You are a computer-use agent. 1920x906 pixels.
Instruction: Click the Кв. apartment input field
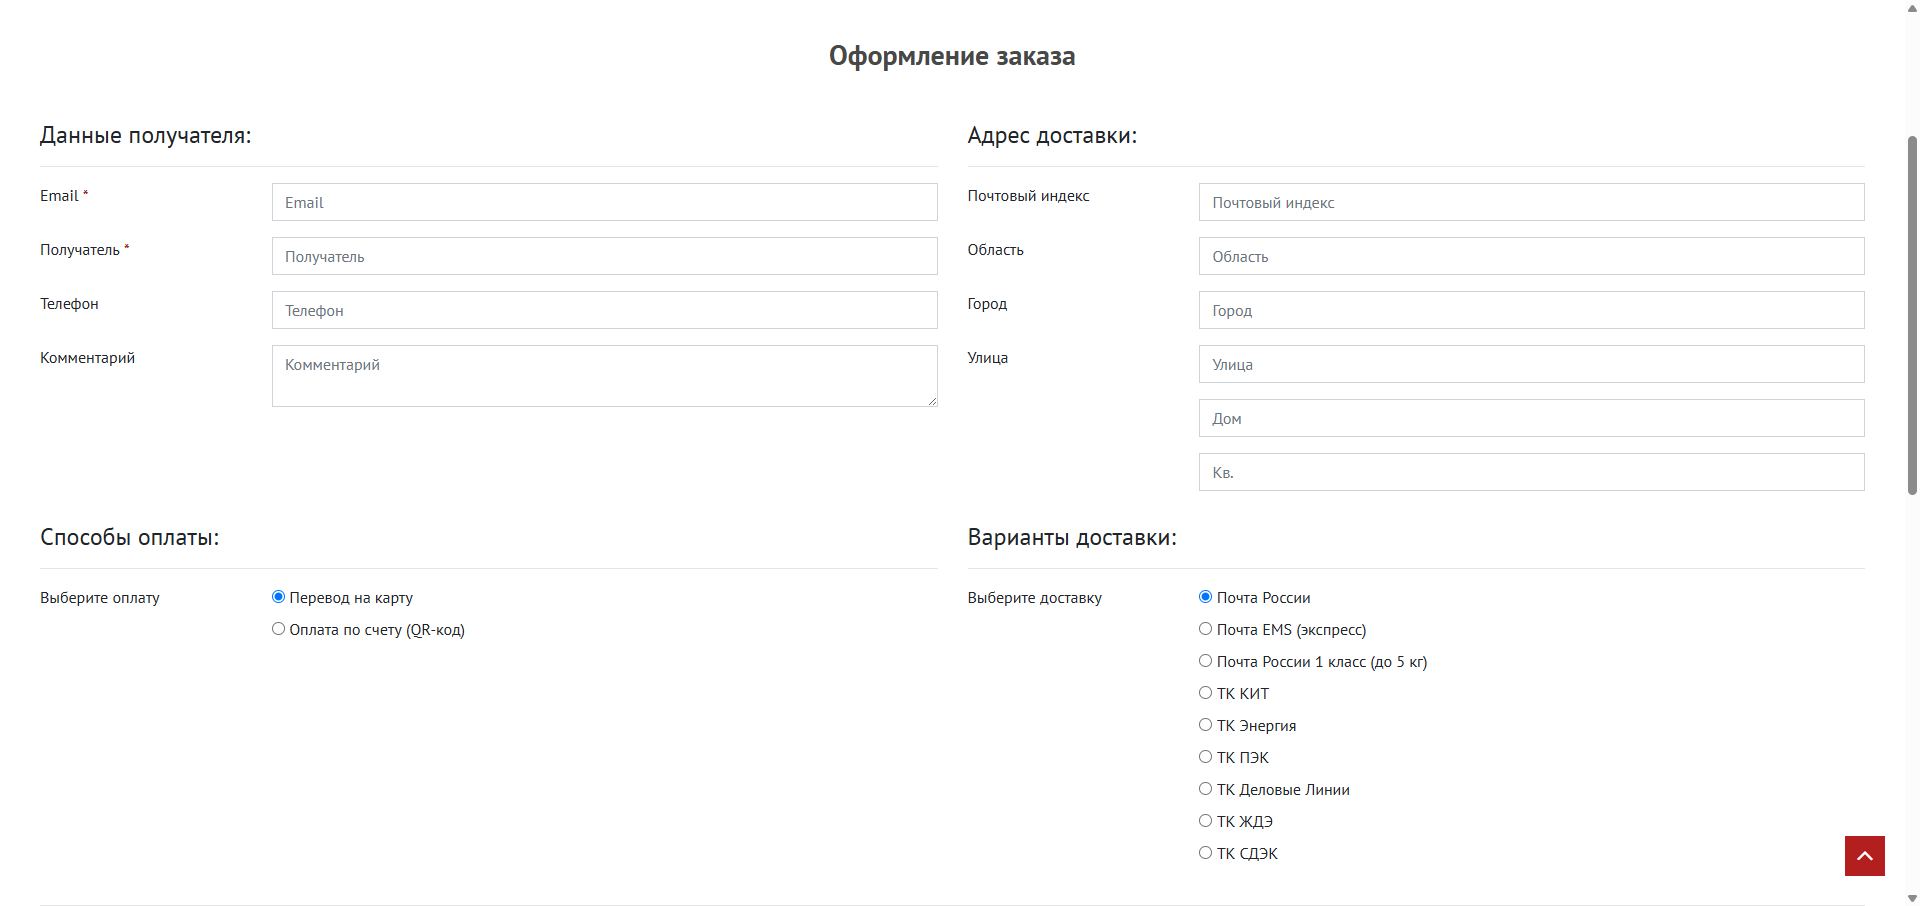click(1531, 472)
